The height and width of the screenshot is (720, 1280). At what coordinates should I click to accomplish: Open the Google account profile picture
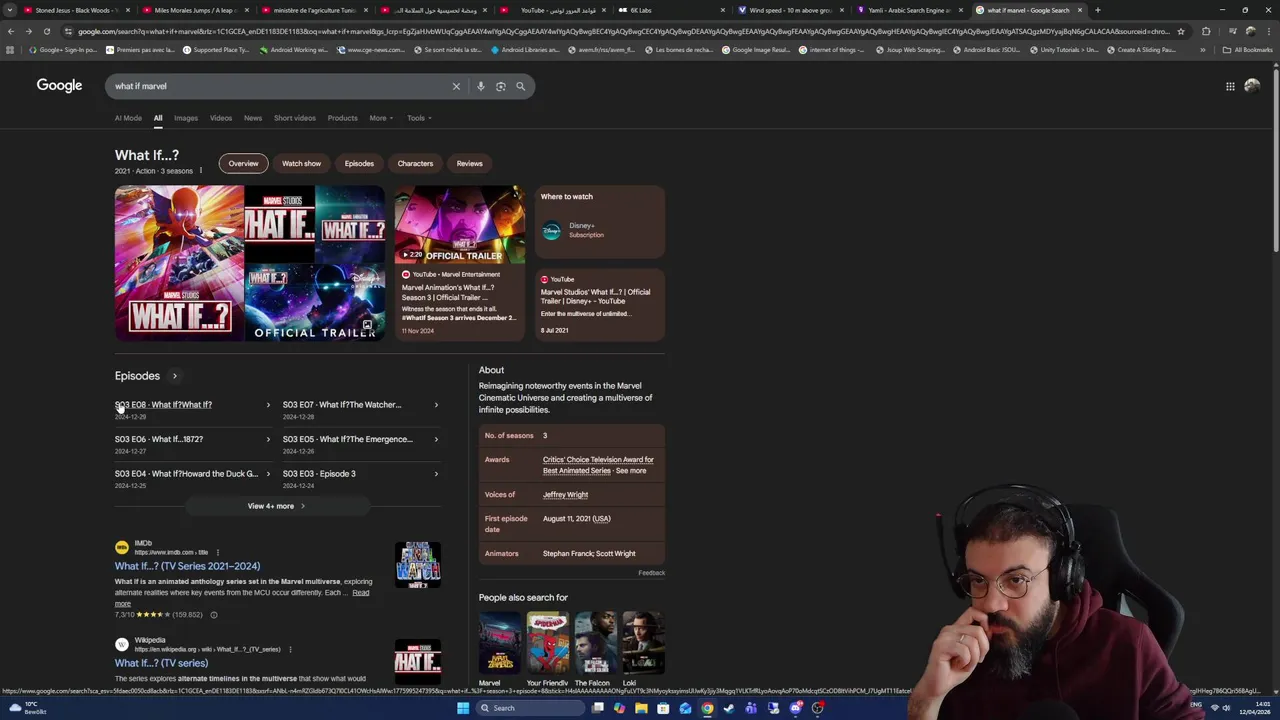click(1252, 86)
